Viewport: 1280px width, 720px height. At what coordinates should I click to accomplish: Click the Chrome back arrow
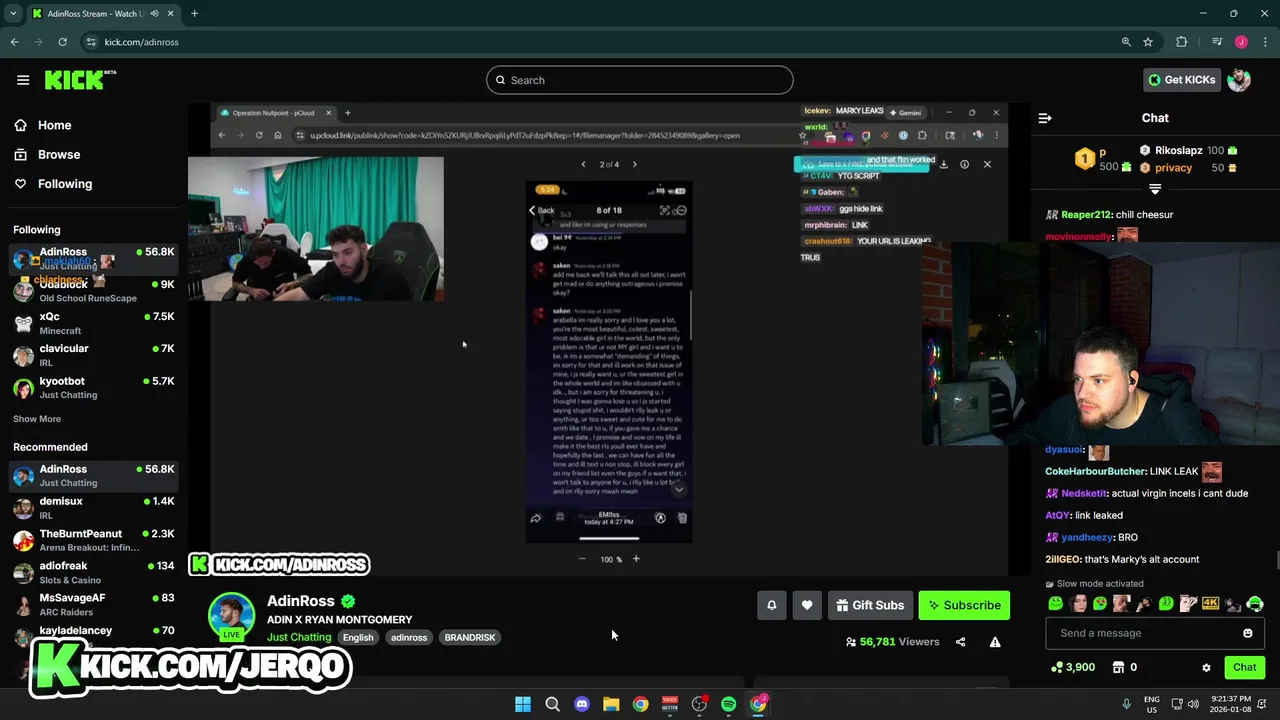click(x=15, y=42)
